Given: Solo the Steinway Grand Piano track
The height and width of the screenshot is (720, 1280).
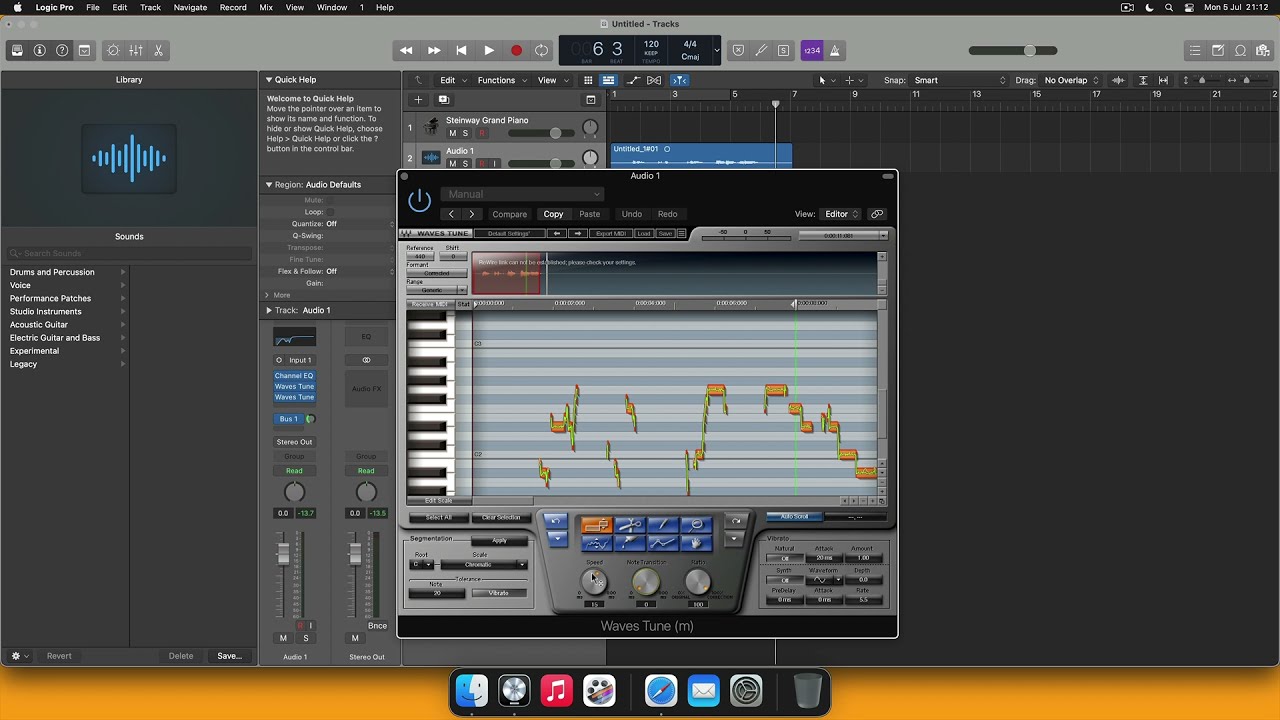Looking at the screenshot, I should (x=465, y=133).
